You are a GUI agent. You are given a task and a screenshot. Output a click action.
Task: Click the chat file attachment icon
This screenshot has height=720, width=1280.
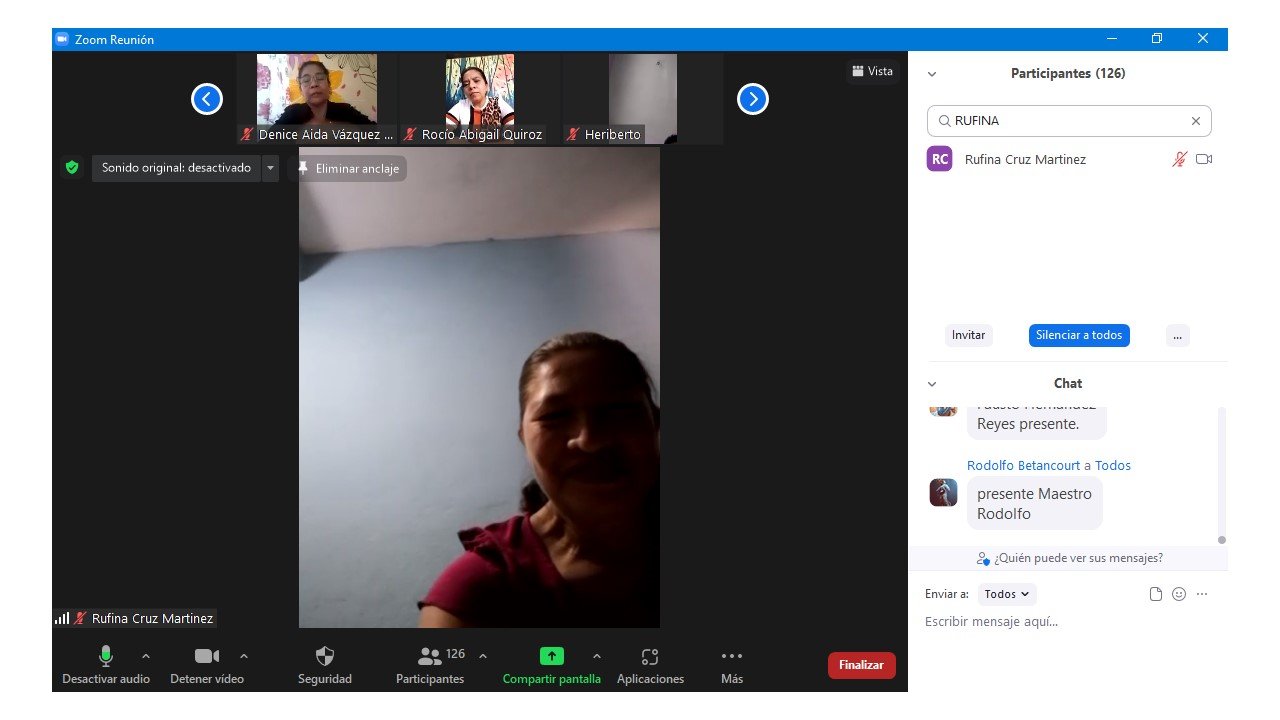(1156, 594)
